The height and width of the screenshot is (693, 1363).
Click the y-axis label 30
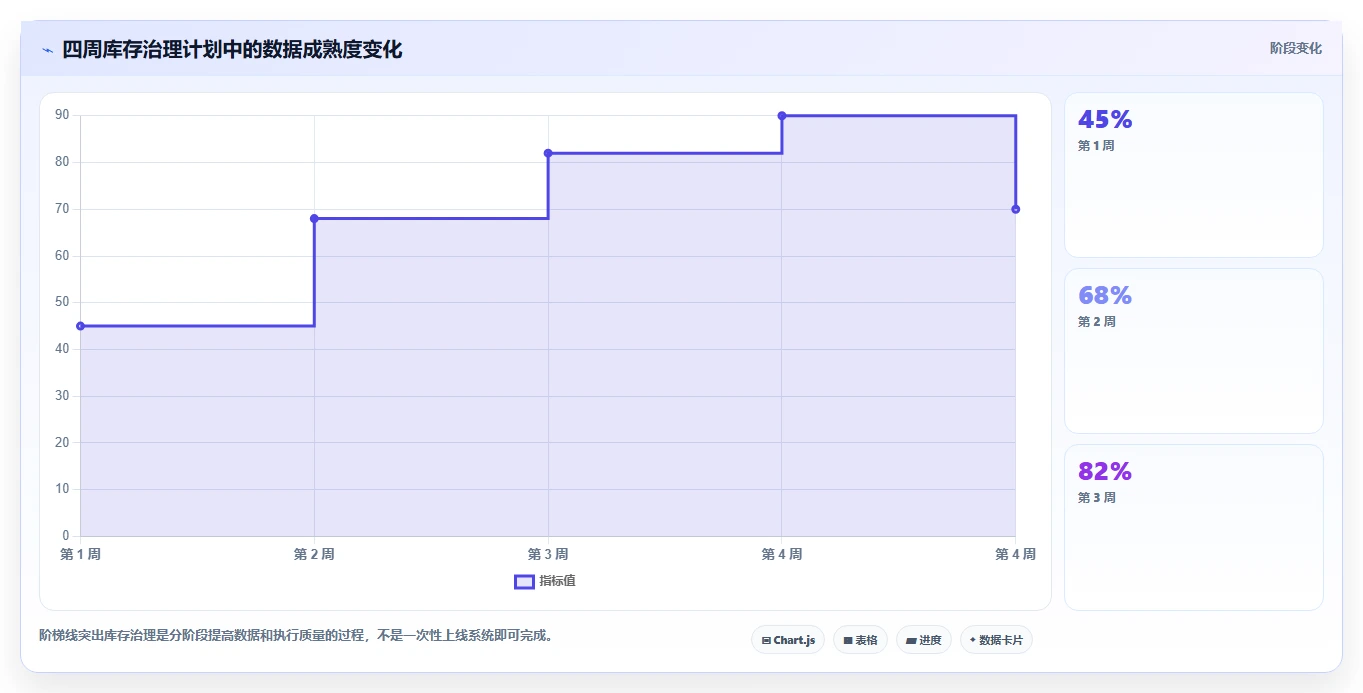(x=62, y=396)
